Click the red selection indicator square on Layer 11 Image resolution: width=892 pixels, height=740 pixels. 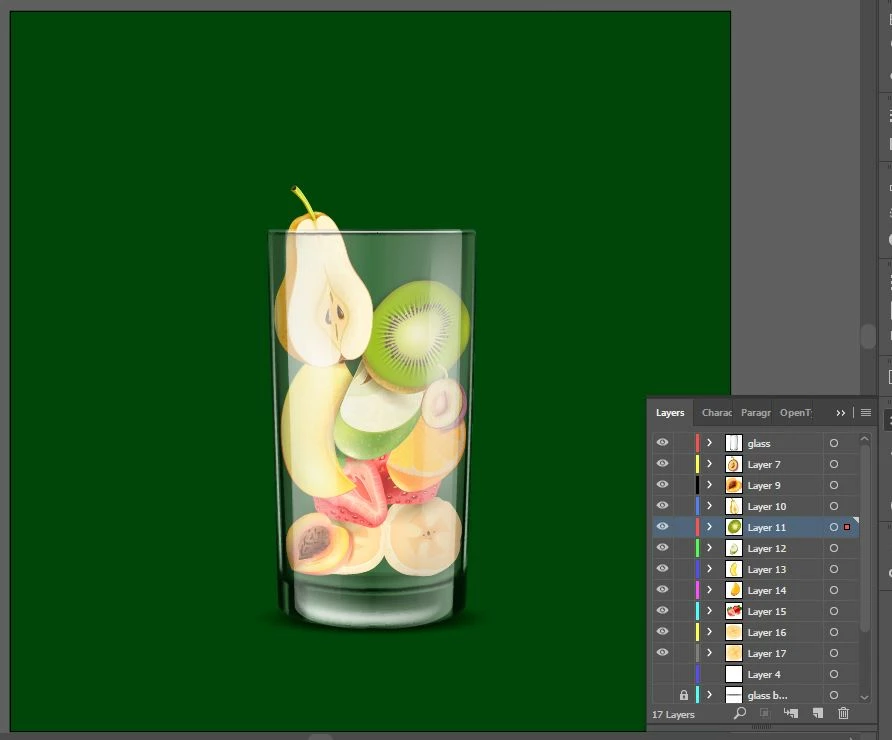(847, 527)
